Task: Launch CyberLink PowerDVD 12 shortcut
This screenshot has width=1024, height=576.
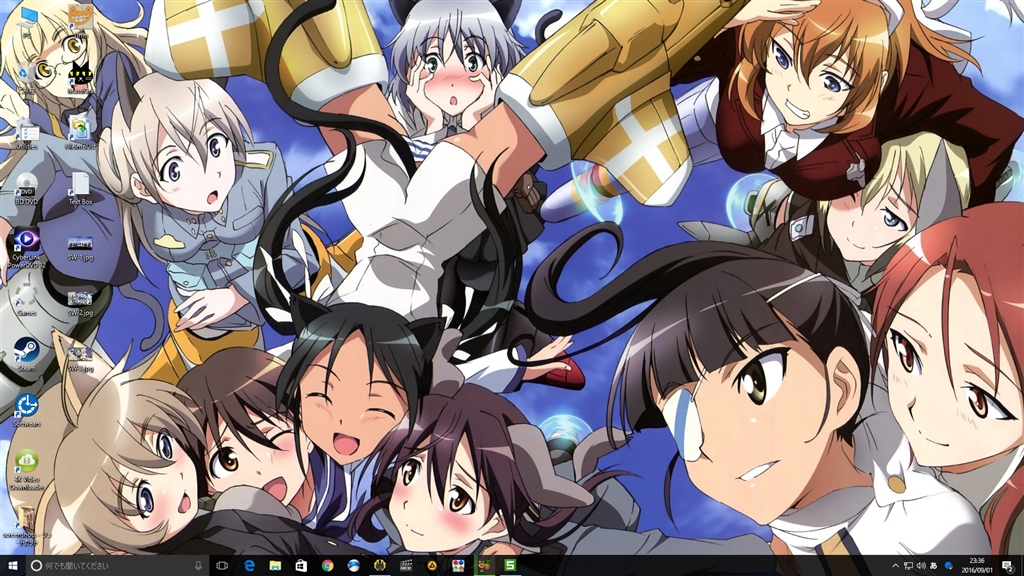Action: (26, 248)
